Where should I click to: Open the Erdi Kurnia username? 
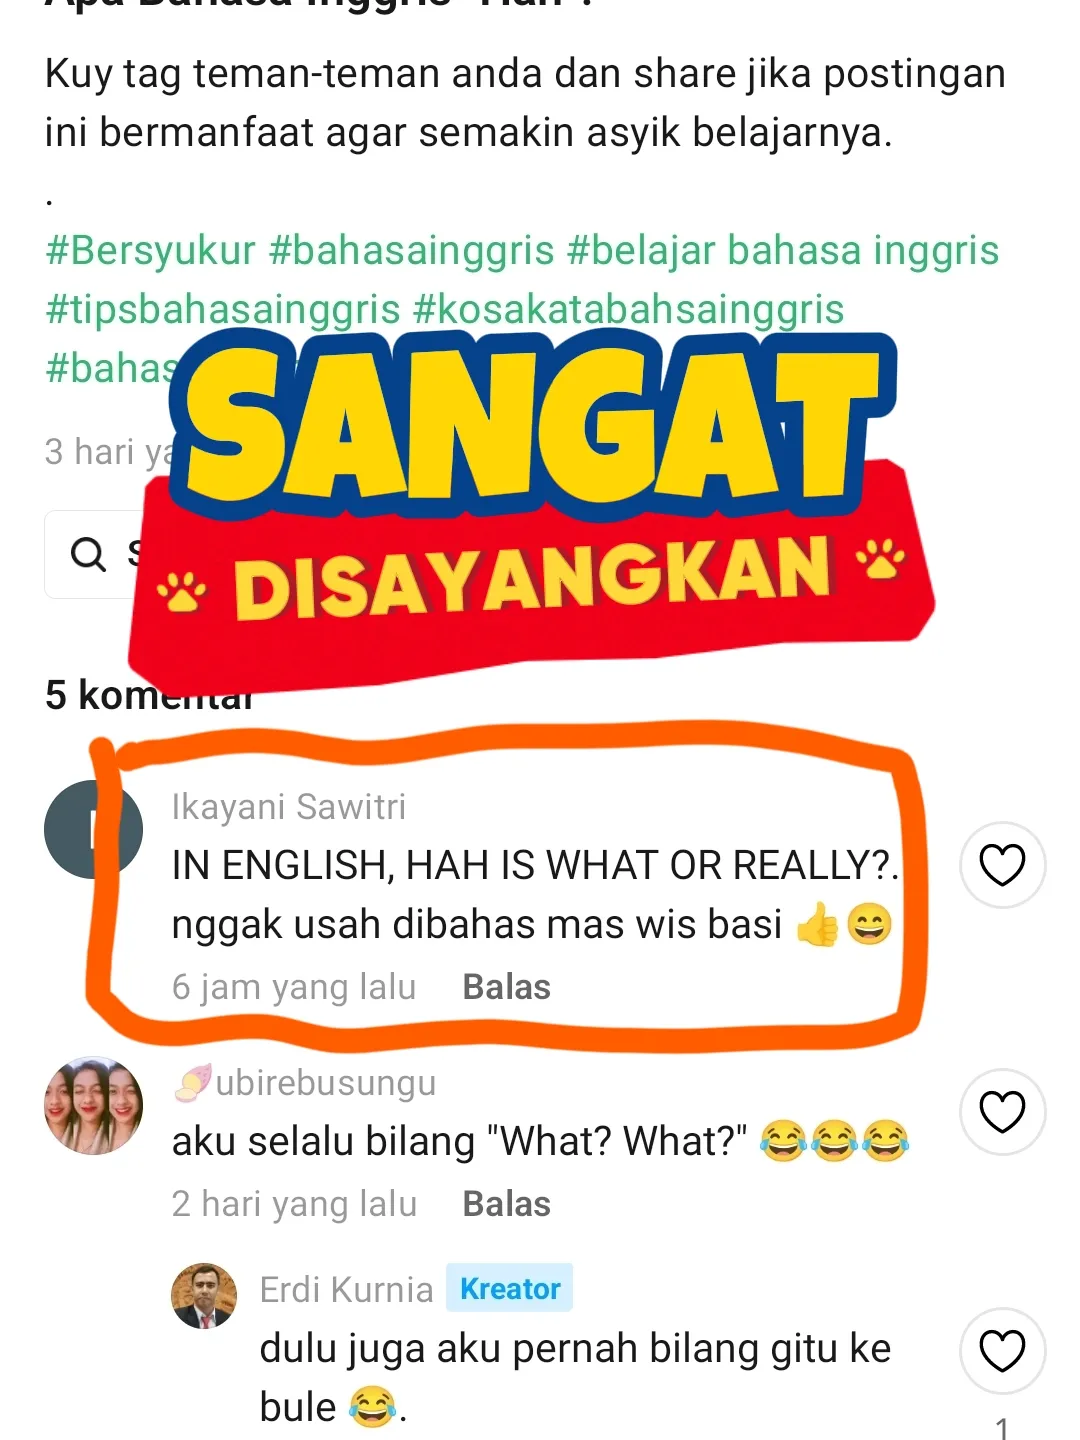[x=346, y=1290]
